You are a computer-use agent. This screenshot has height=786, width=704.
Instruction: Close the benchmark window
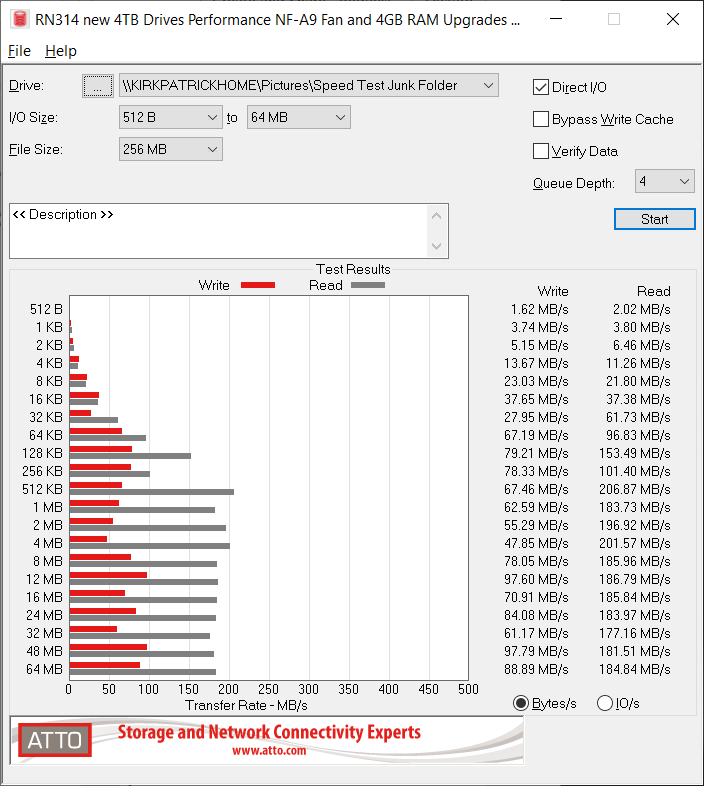(672, 19)
